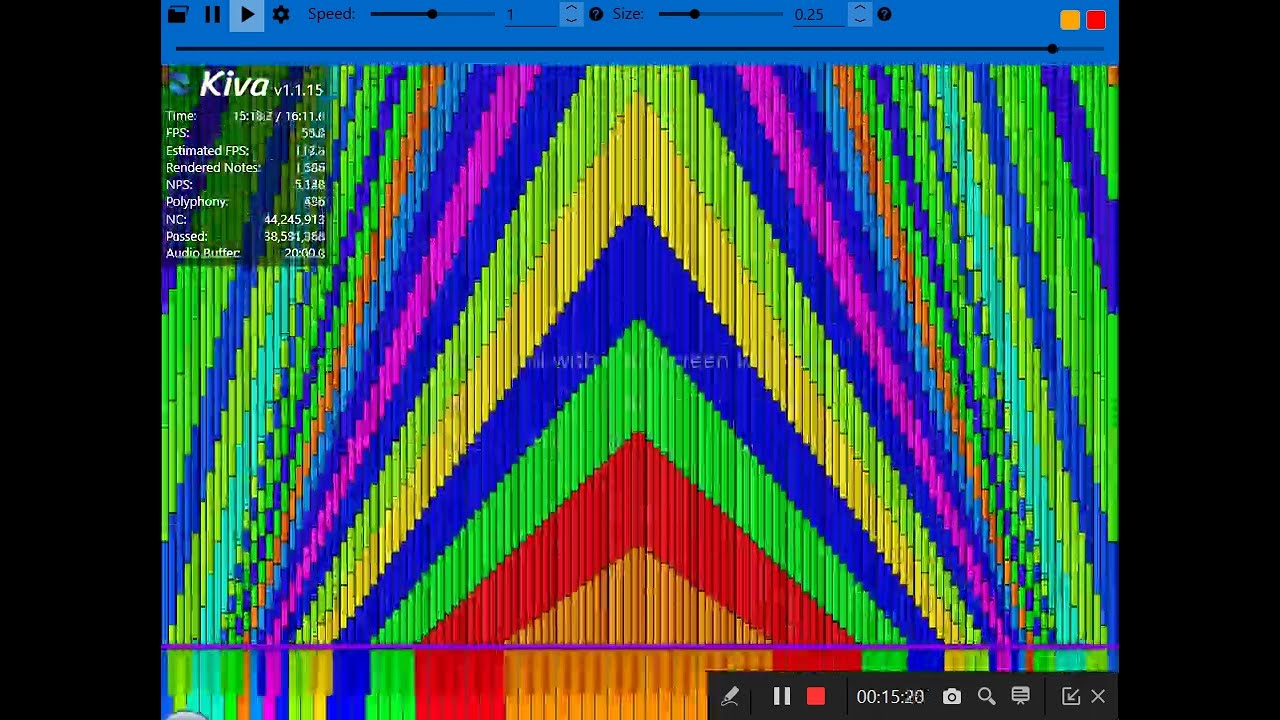Screen dimensions: 1280x720
Task: Decrease Size with the down arrow
Action: [860, 20]
